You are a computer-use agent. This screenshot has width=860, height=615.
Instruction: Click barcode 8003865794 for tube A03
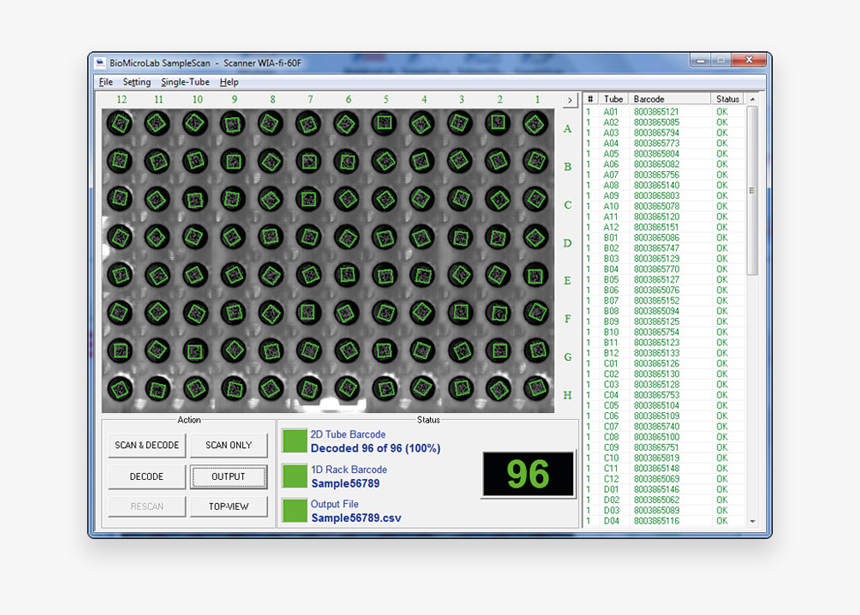click(657, 133)
